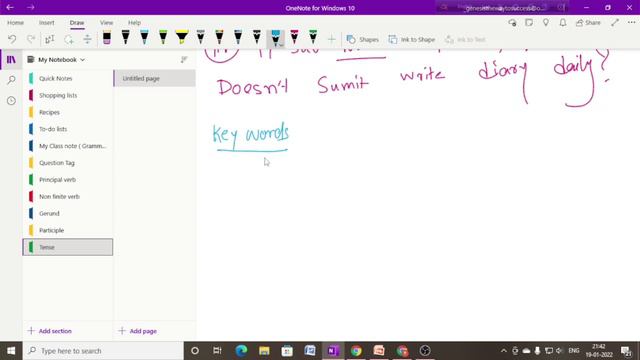Open the Shapes gallery

[x=362, y=39]
